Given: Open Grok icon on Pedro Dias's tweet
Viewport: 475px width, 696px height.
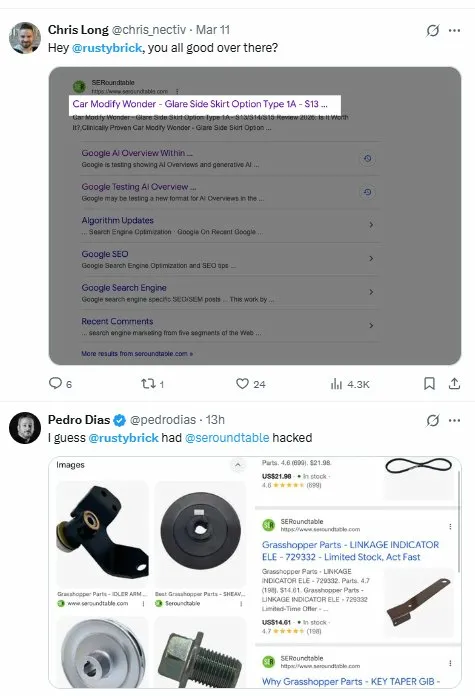Looking at the screenshot, I should point(432,420).
